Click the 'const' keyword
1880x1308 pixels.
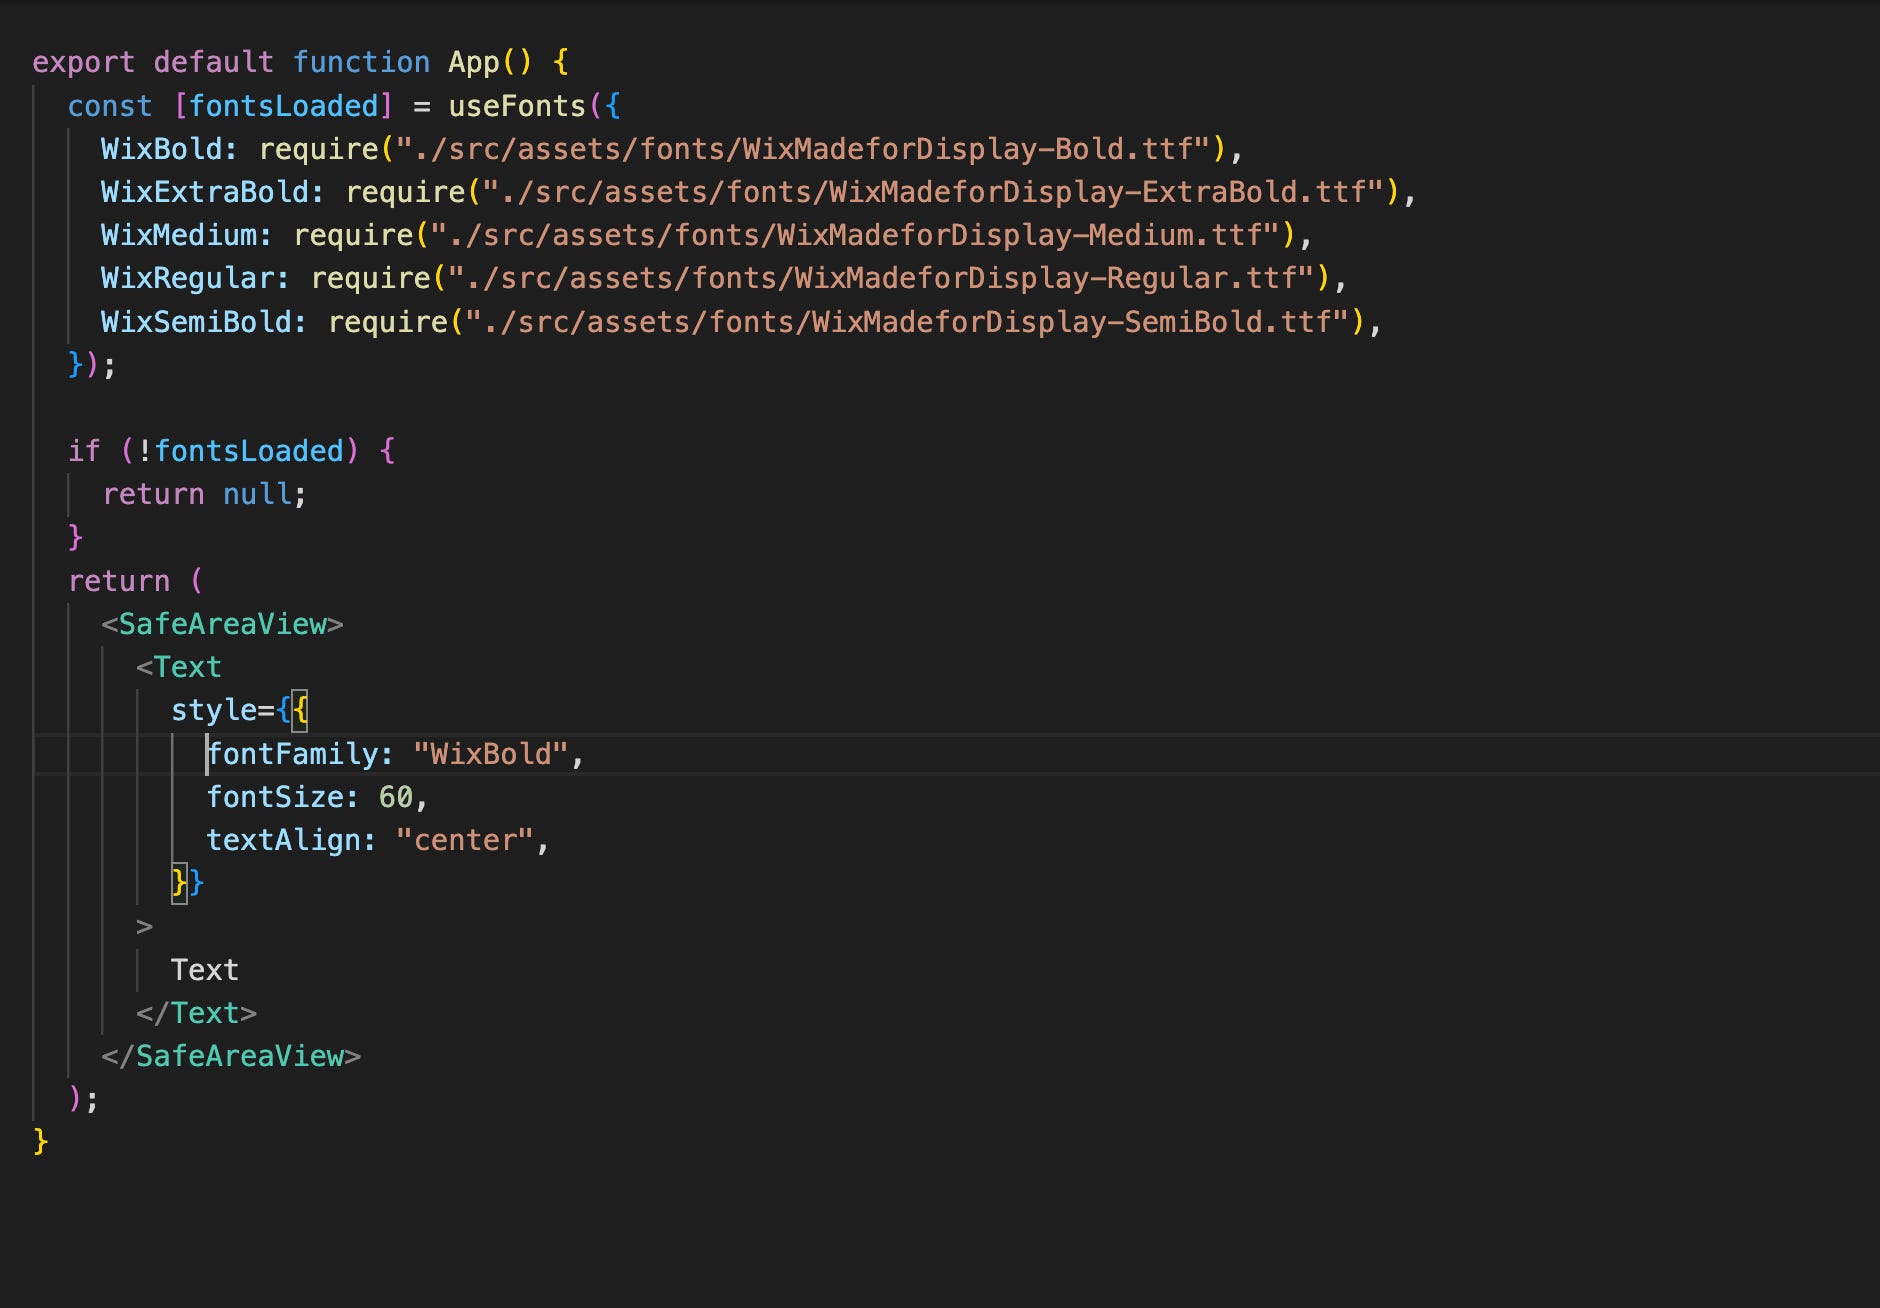pyautogui.click(x=110, y=105)
